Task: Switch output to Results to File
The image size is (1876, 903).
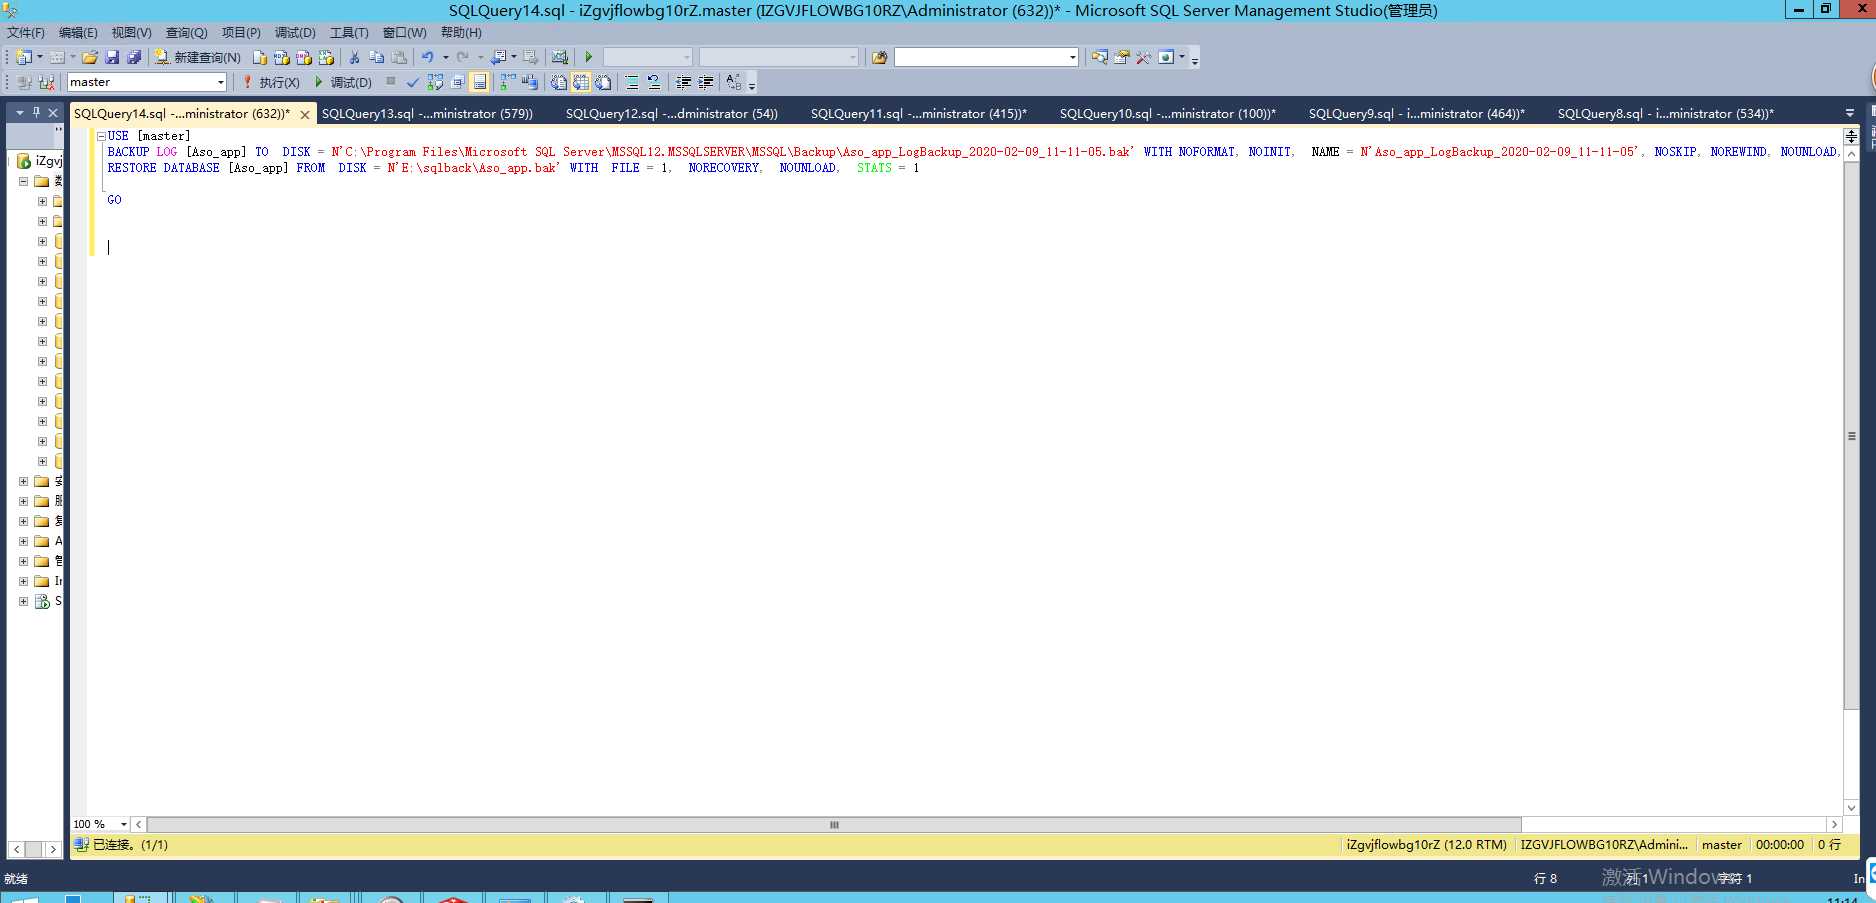Action: point(603,83)
